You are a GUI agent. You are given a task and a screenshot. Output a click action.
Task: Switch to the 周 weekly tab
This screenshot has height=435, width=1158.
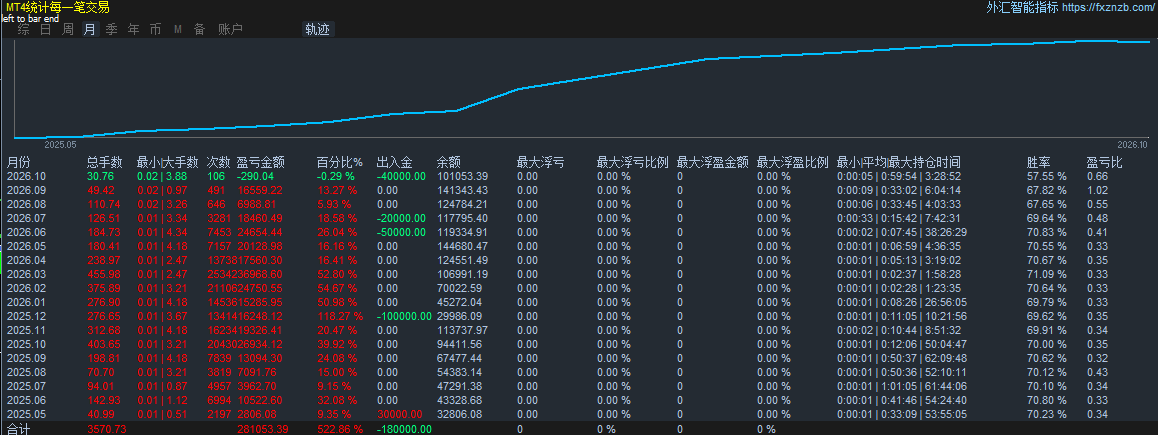point(68,30)
